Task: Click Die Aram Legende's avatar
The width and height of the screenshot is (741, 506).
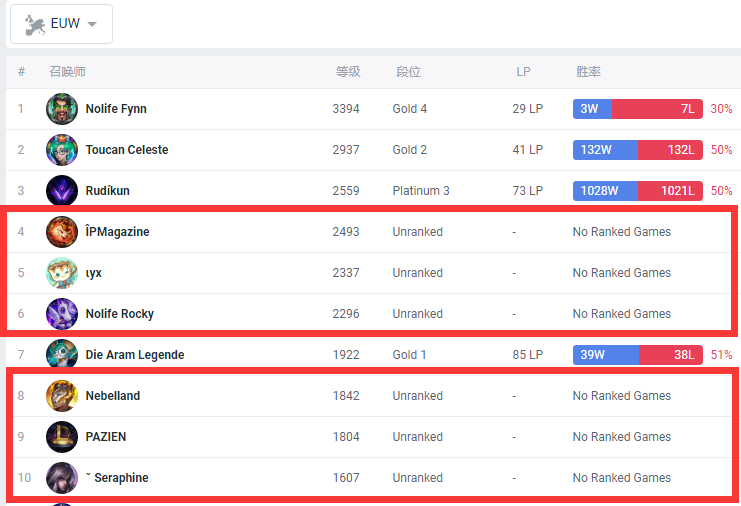Action: pos(62,354)
